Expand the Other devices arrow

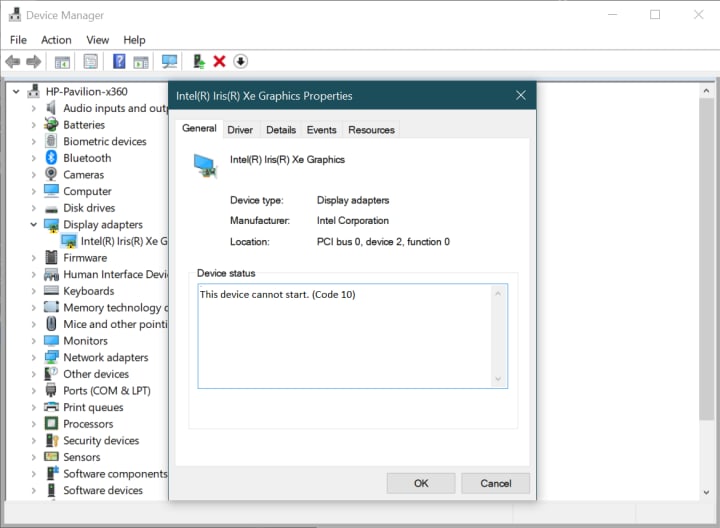[34, 374]
